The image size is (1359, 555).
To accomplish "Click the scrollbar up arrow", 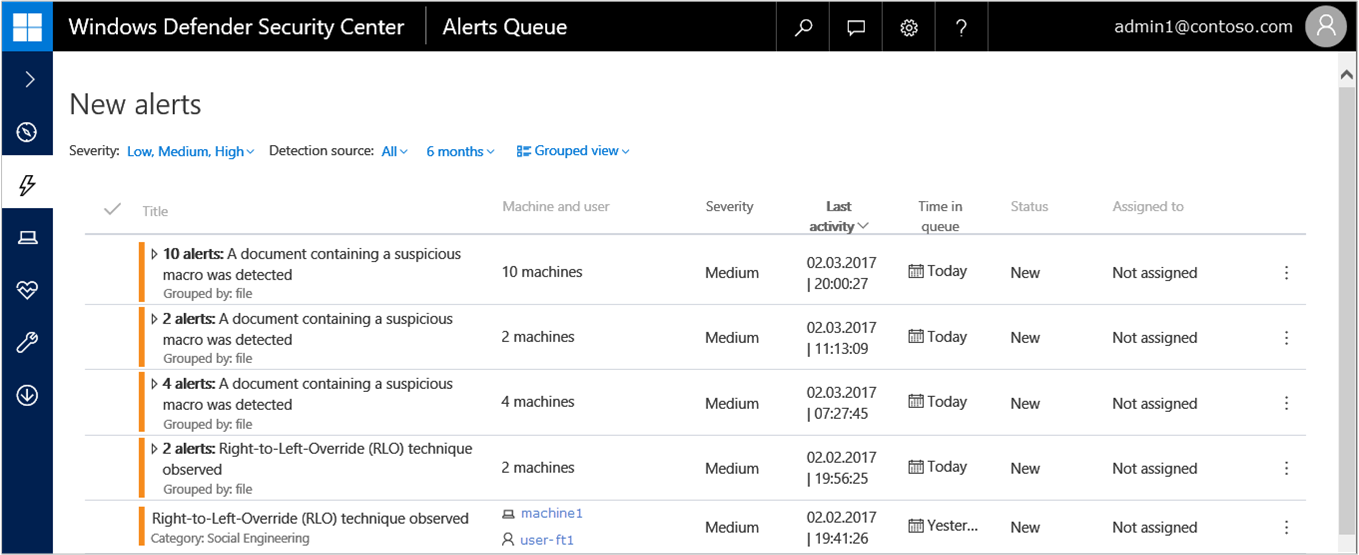I will 1347,75.
